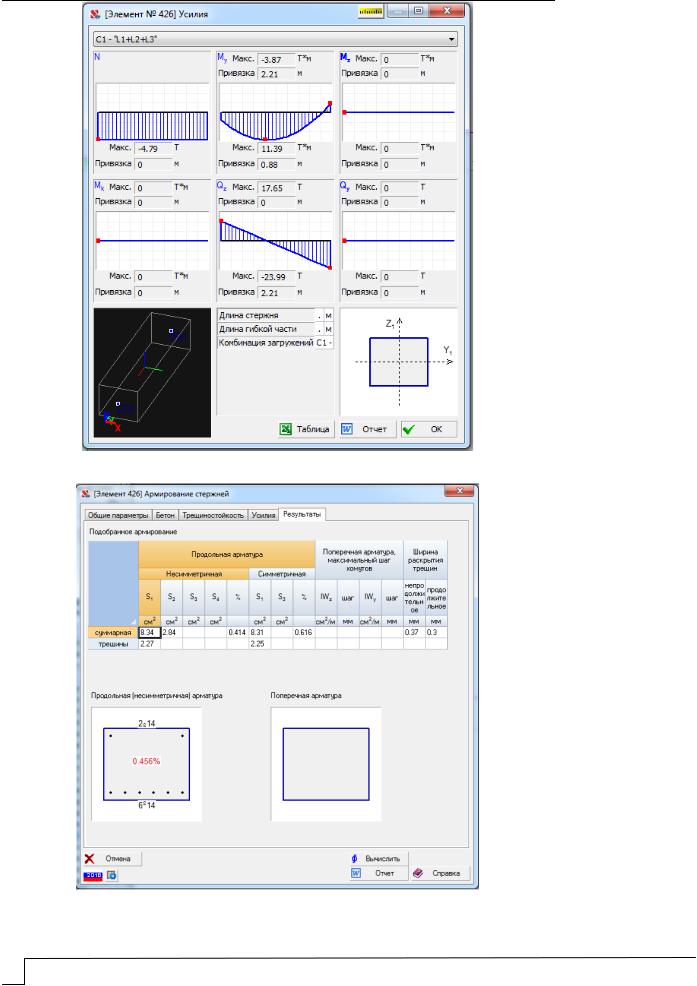Click the трещины cell 2.27
Screen dimensions: 697x986
coord(149,644)
